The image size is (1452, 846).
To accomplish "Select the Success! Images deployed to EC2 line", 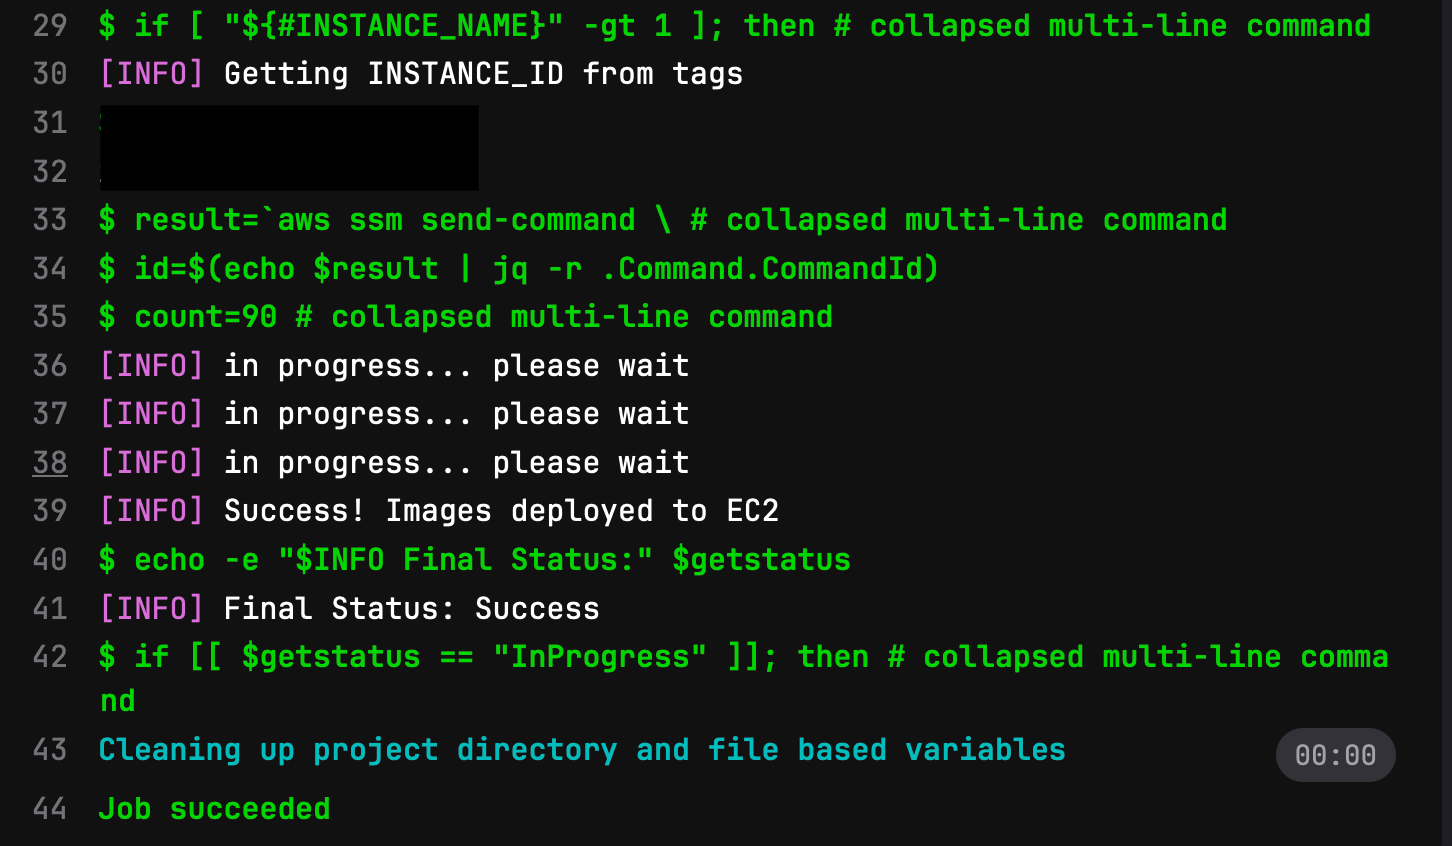I will pos(439,511).
